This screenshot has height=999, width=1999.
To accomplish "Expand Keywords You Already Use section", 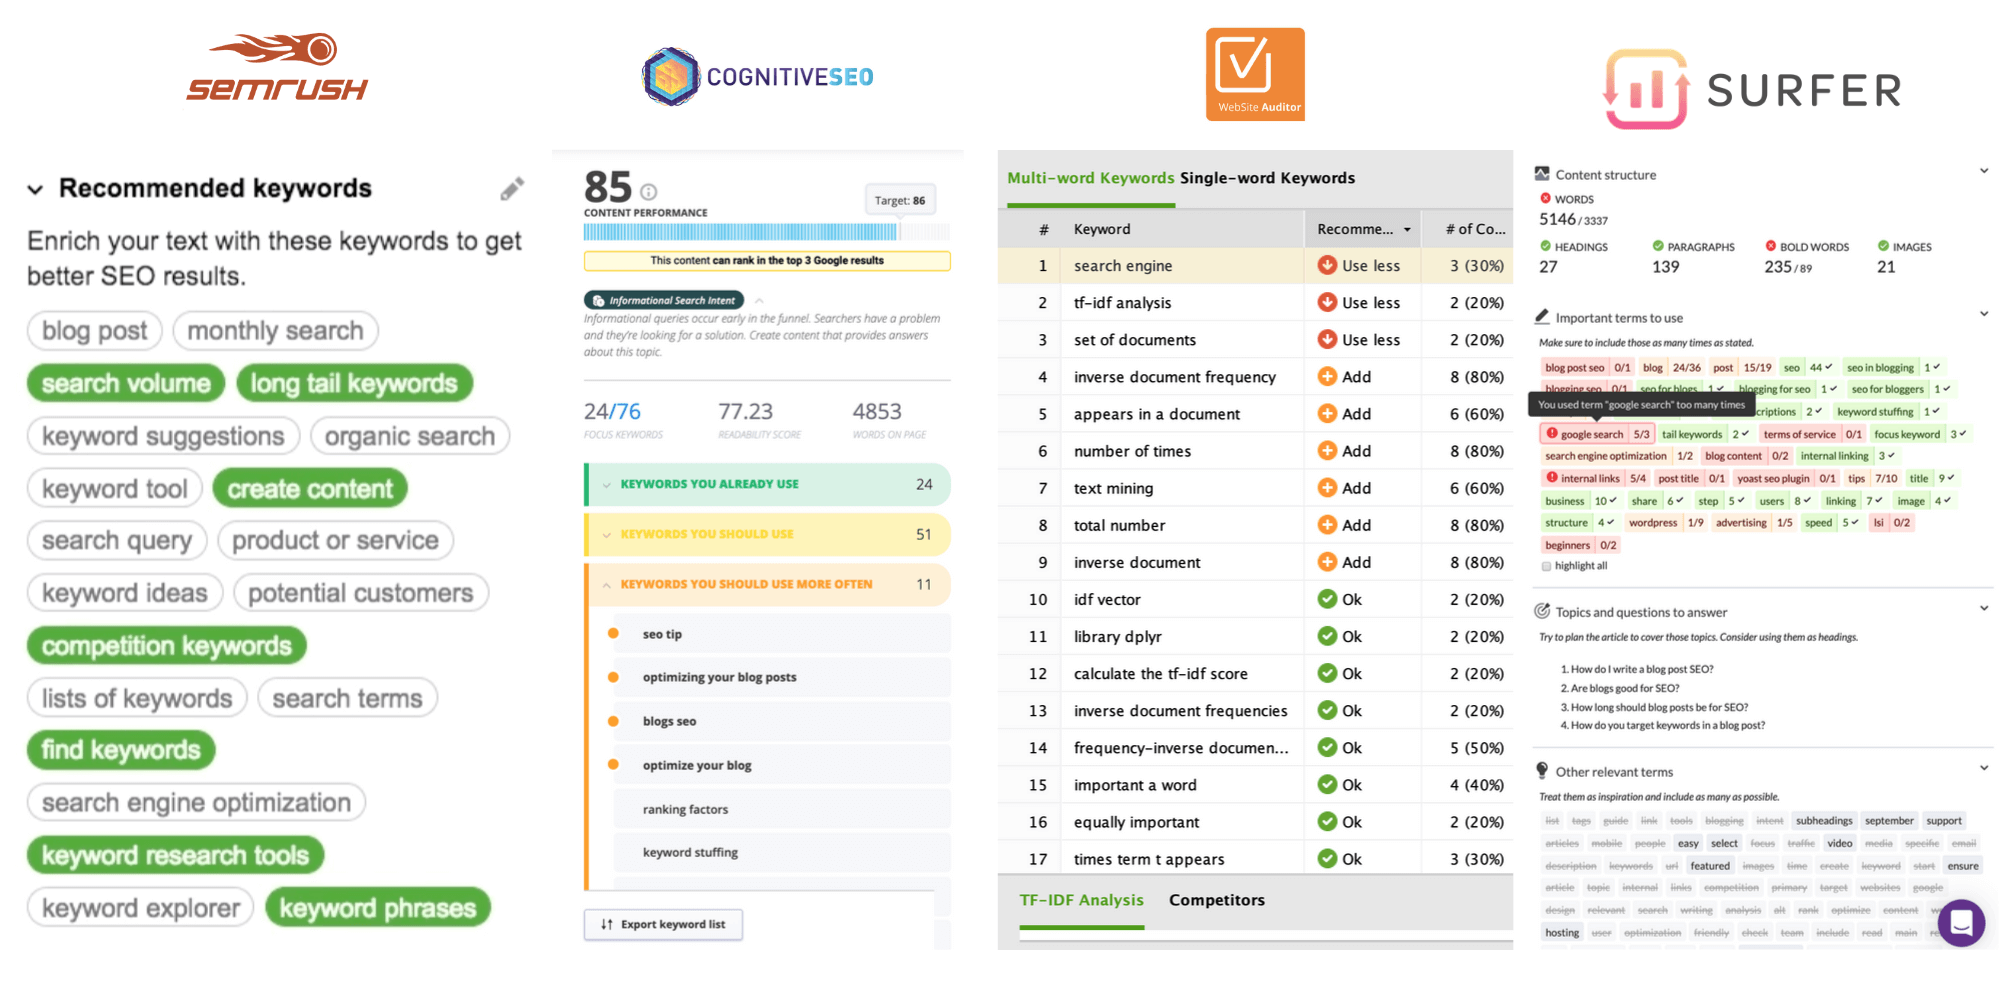I will point(767,484).
